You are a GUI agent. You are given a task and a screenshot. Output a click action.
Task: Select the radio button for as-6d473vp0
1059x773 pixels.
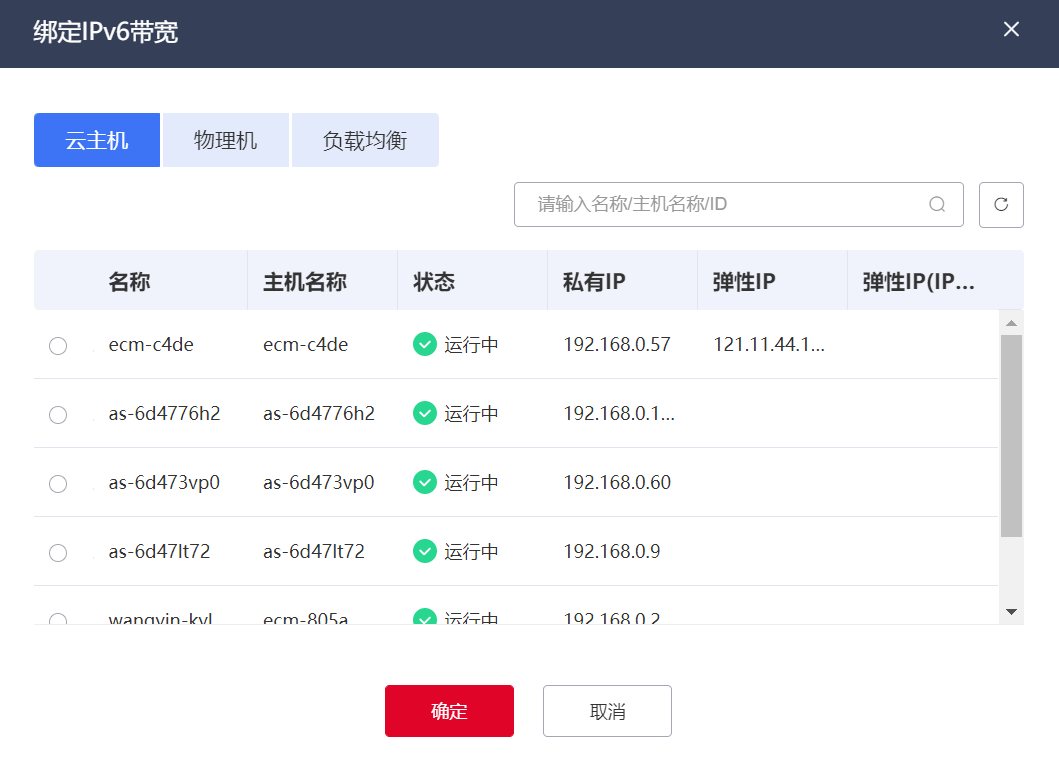point(57,483)
